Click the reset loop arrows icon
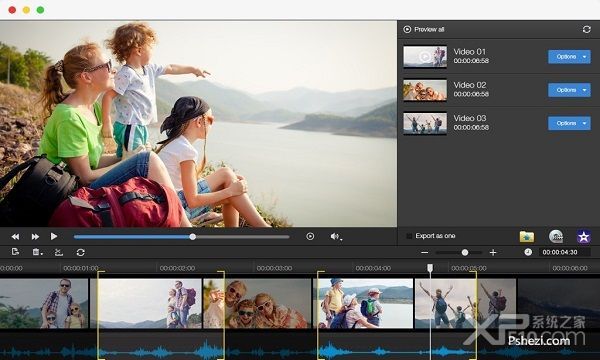The image size is (600, 360). pos(80,252)
